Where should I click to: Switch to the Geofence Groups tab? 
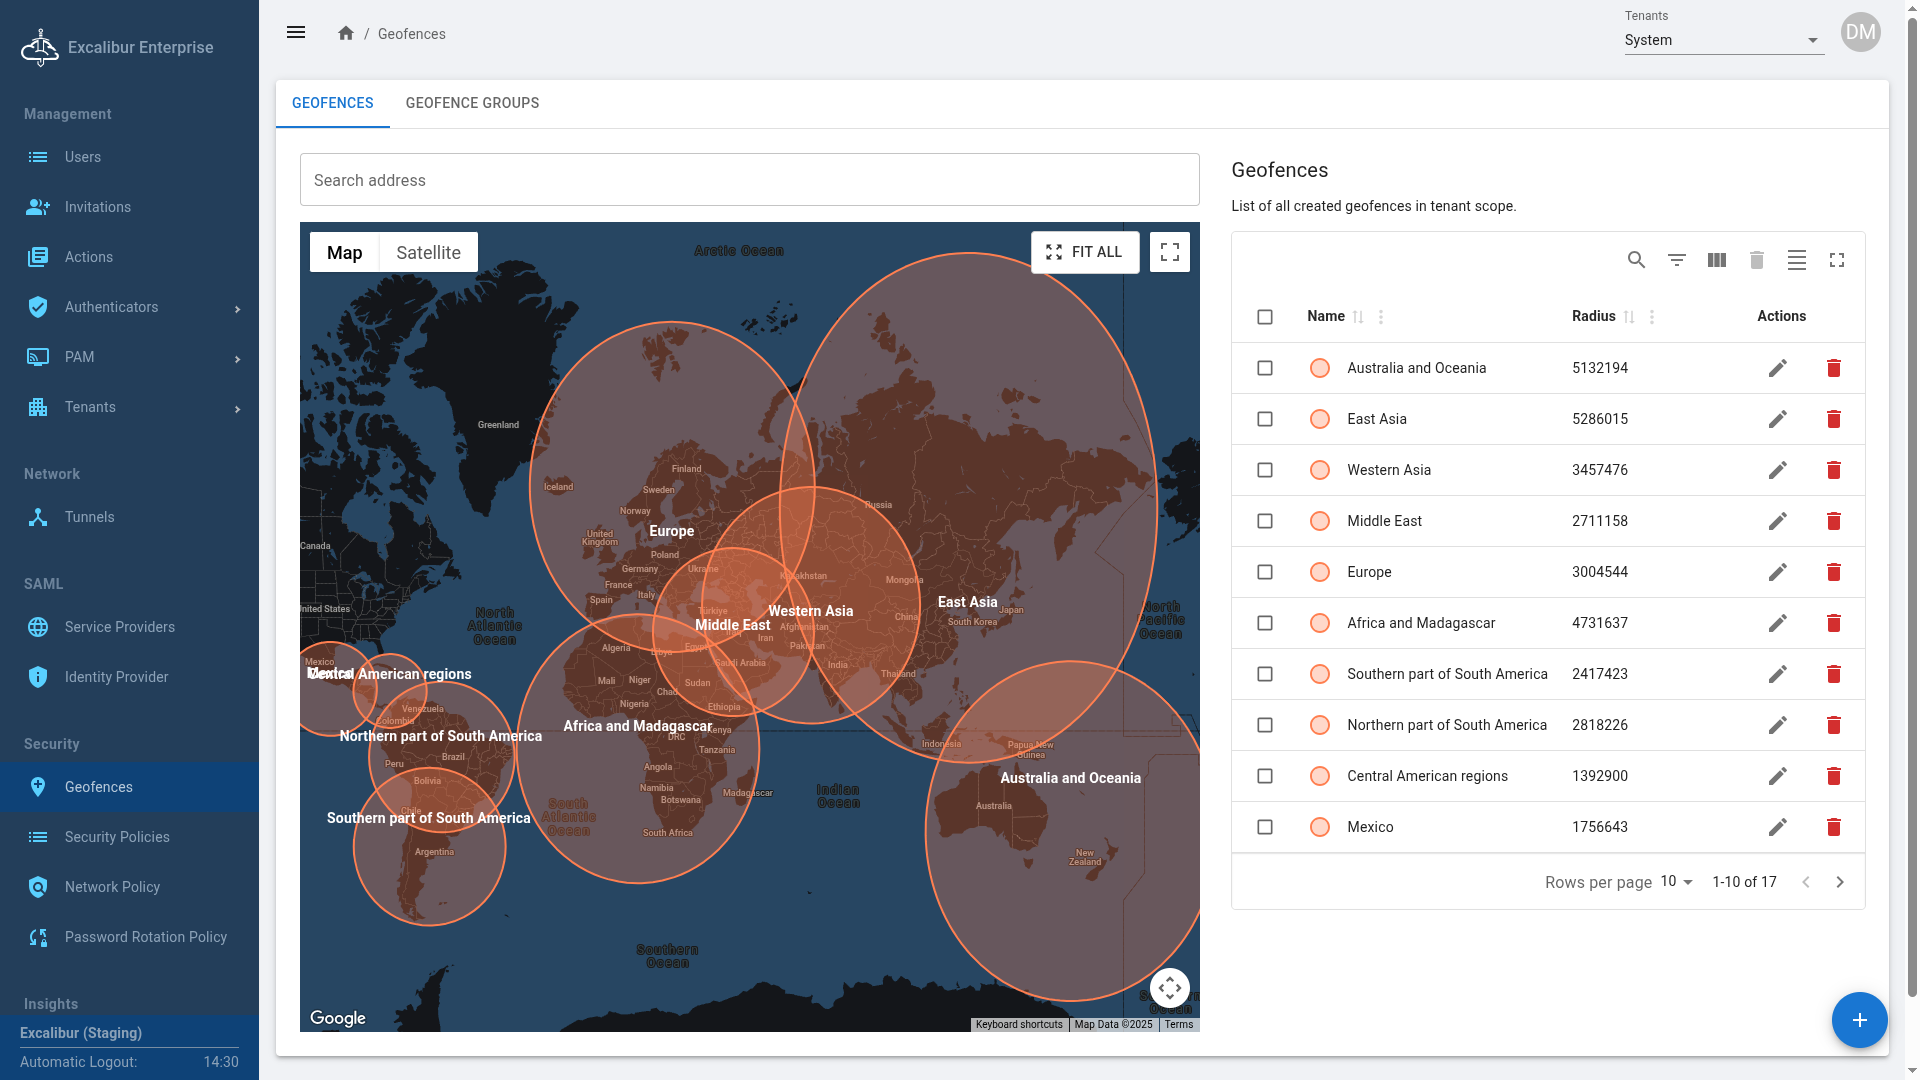click(472, 103)
